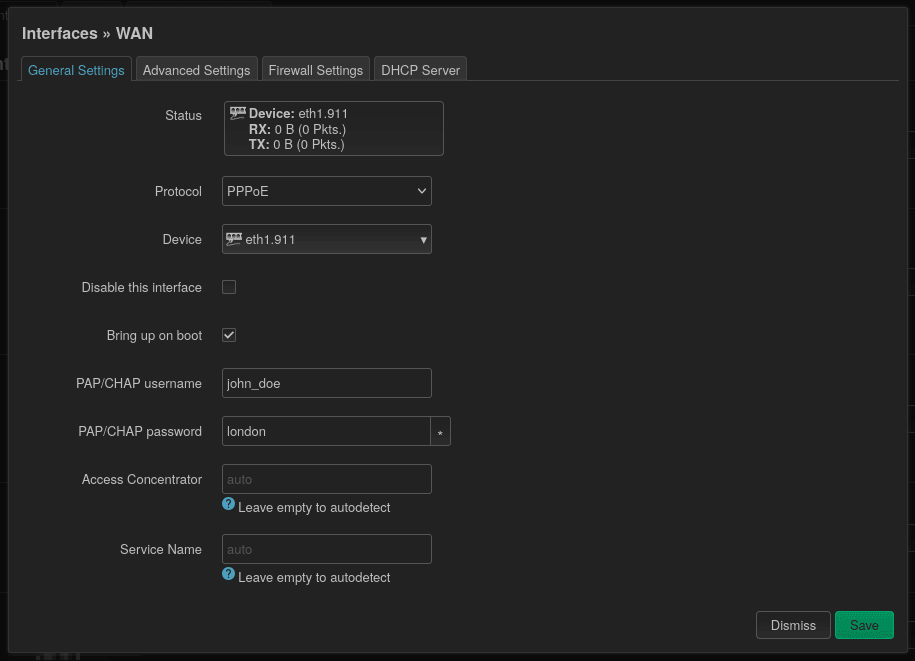Click help icon under Service Name
Image resolution: width=915 pixels, height=661 pixels.
[x=229, y=575]
